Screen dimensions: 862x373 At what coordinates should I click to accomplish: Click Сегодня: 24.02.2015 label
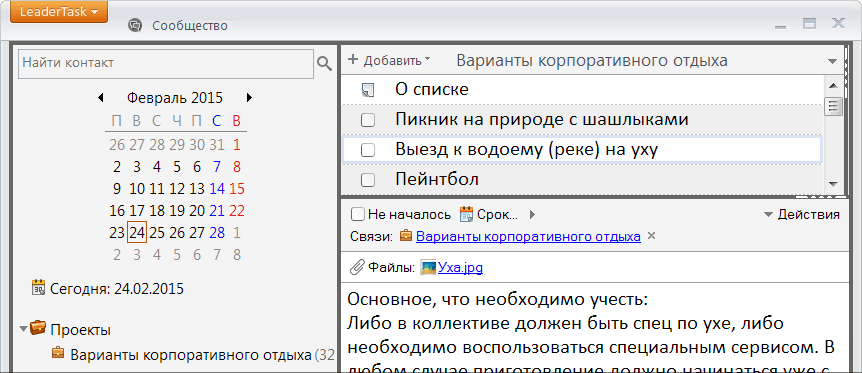point(117,289)
